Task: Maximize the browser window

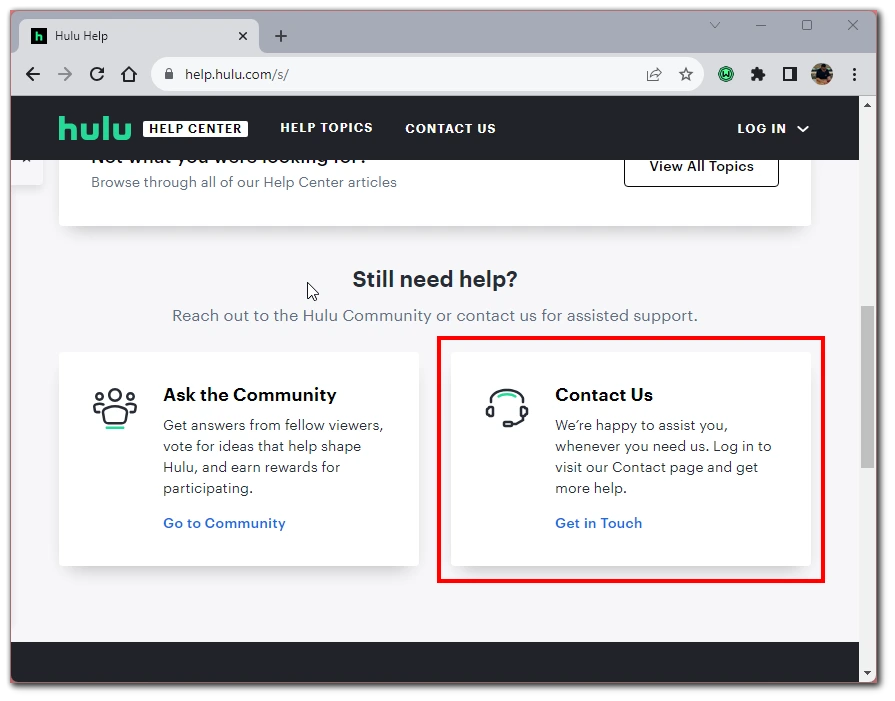Action: click(807, 25)
